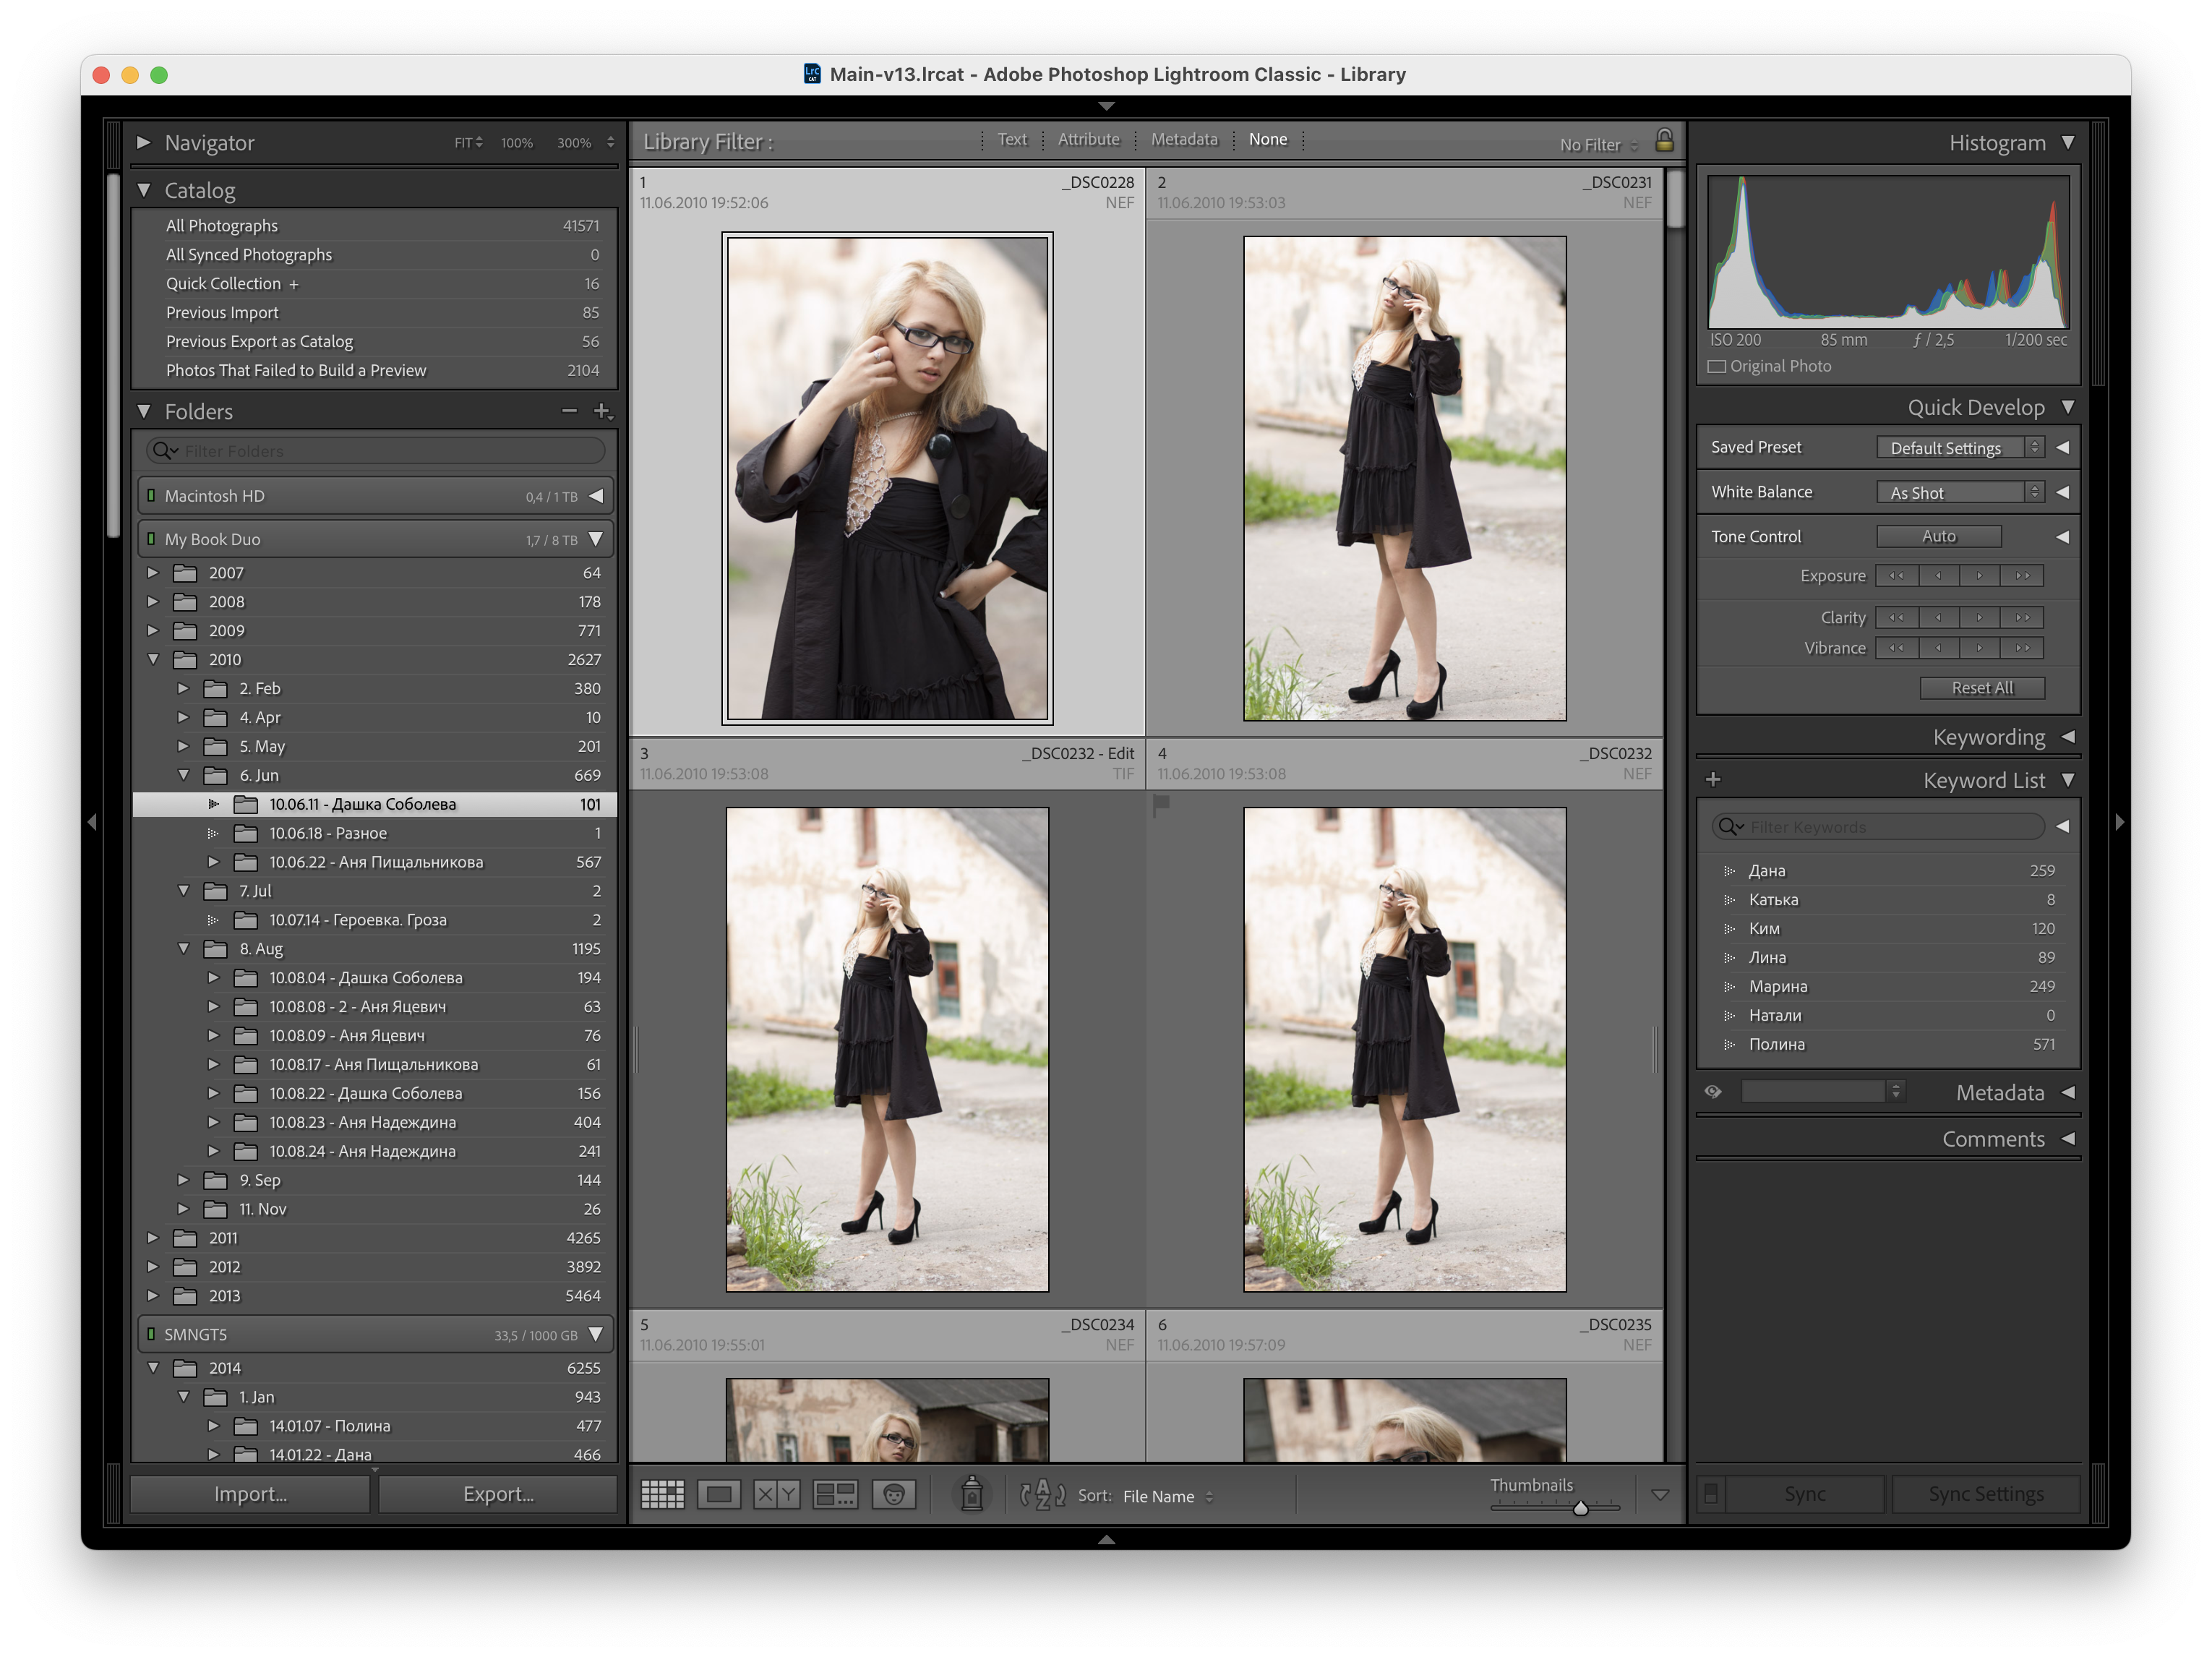Show filmstrip with bottom edge arrow

pos(1106,1540)
